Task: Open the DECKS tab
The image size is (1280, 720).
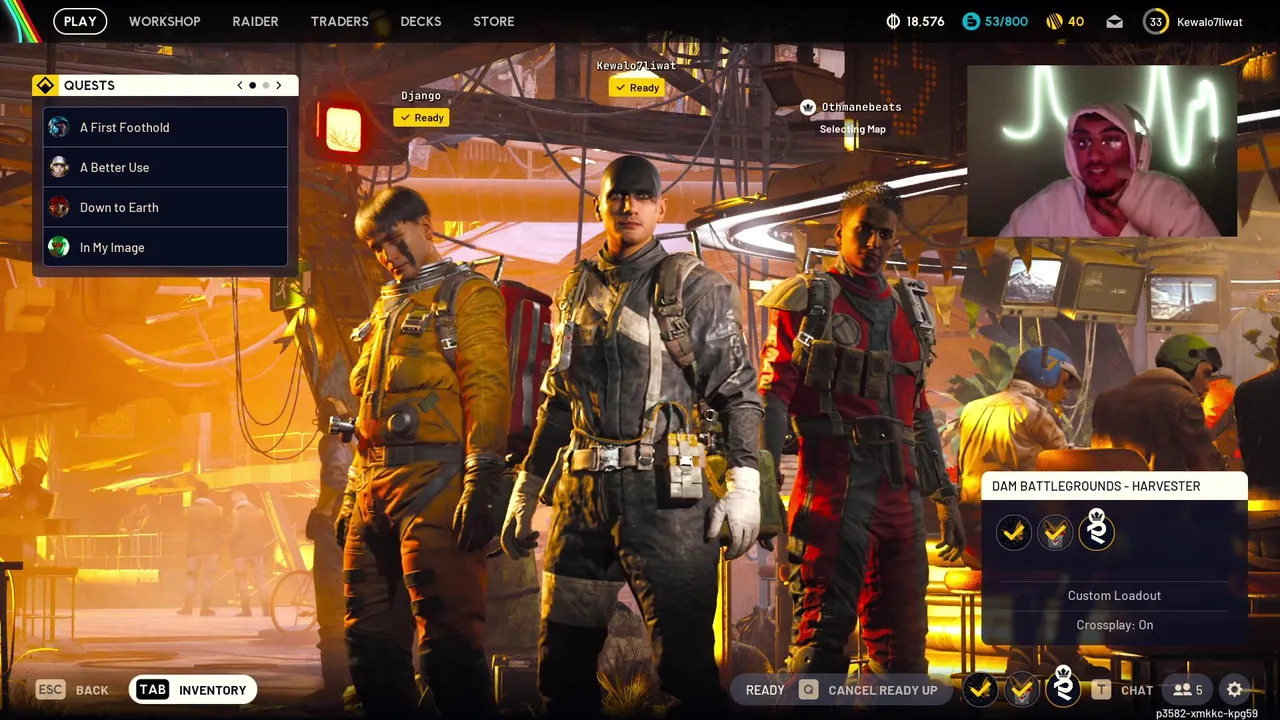Action: 420,21
